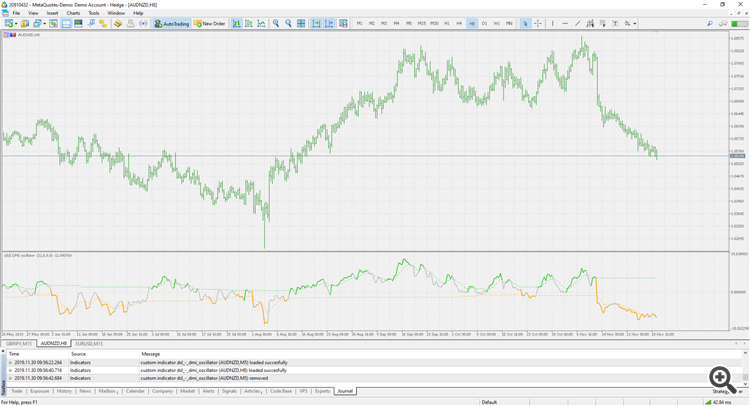Toggle the AutoTrading button
Screen dimensions: 750x406
172,23
